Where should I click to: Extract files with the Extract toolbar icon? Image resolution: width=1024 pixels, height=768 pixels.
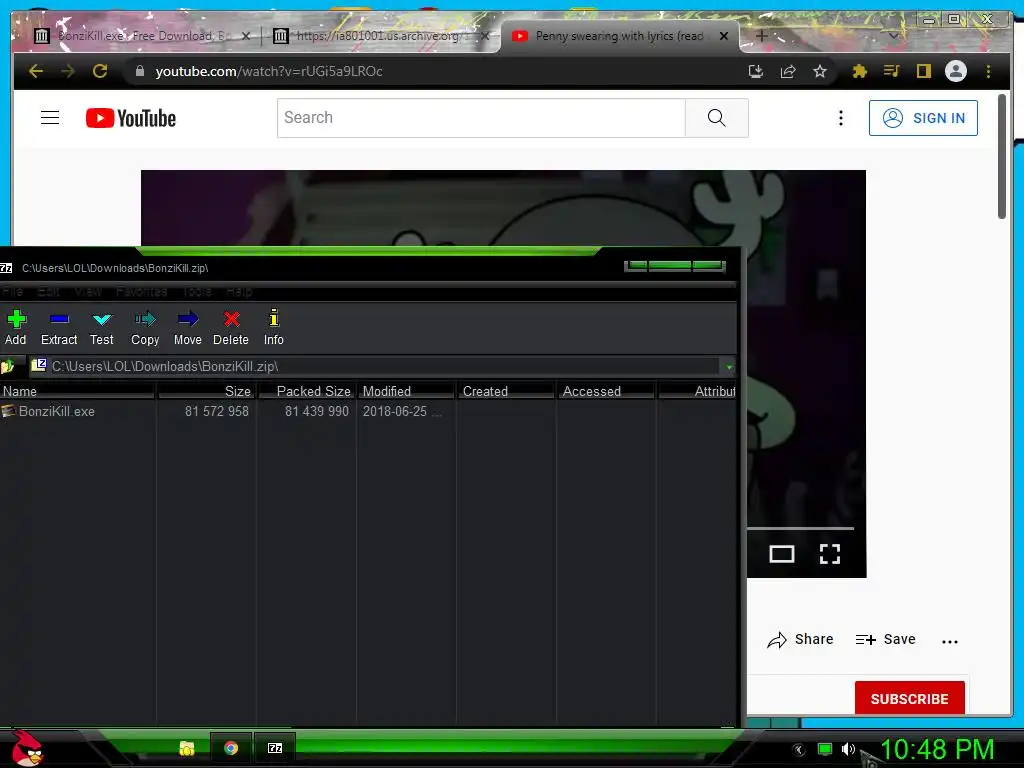[59, 328]
